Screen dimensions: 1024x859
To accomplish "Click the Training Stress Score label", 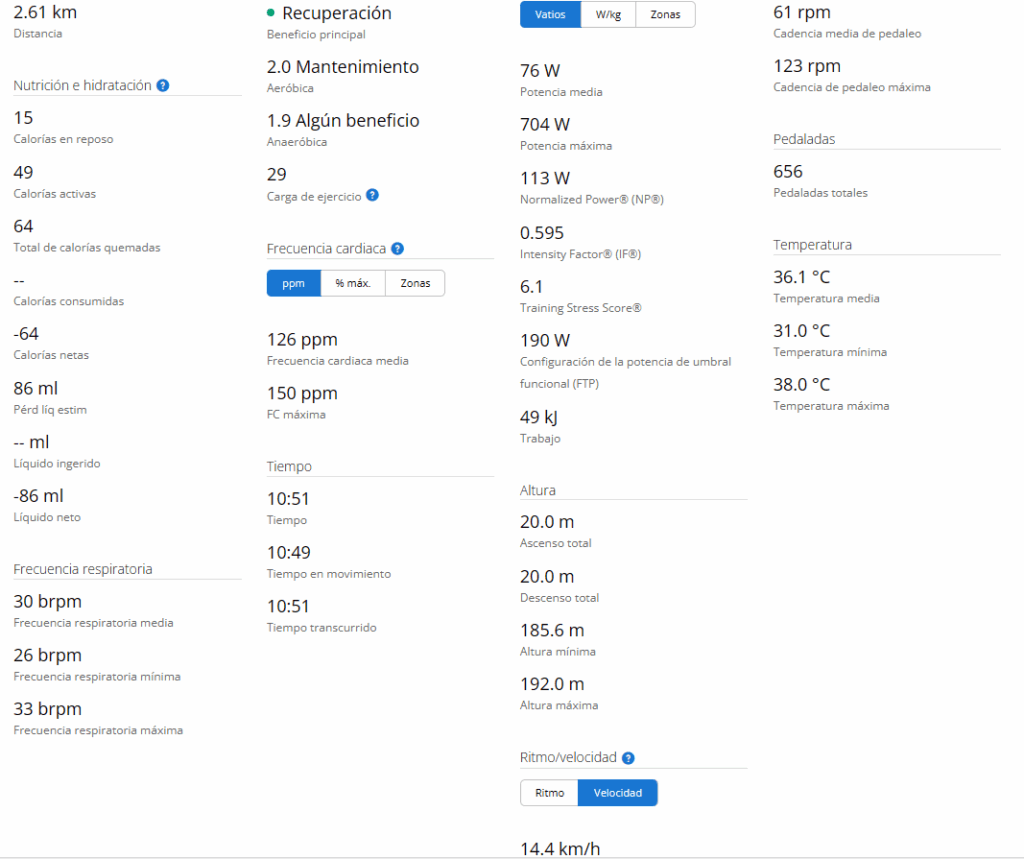I will click(580, 308).
